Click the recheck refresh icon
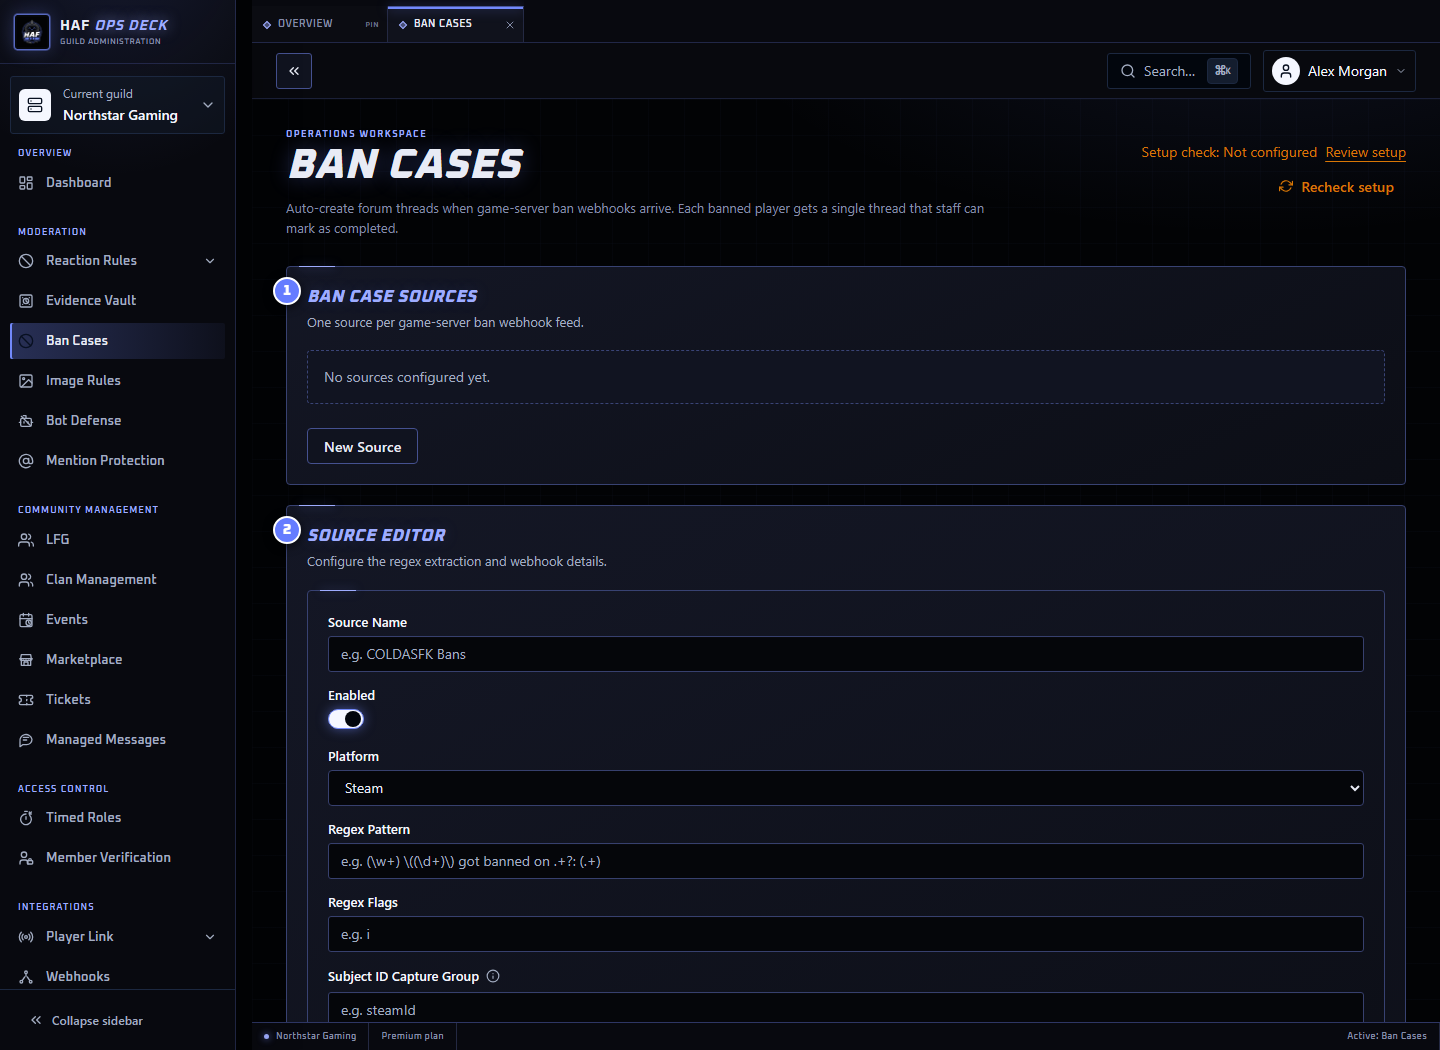The image size is (1440, 1050). [1286, 187]
